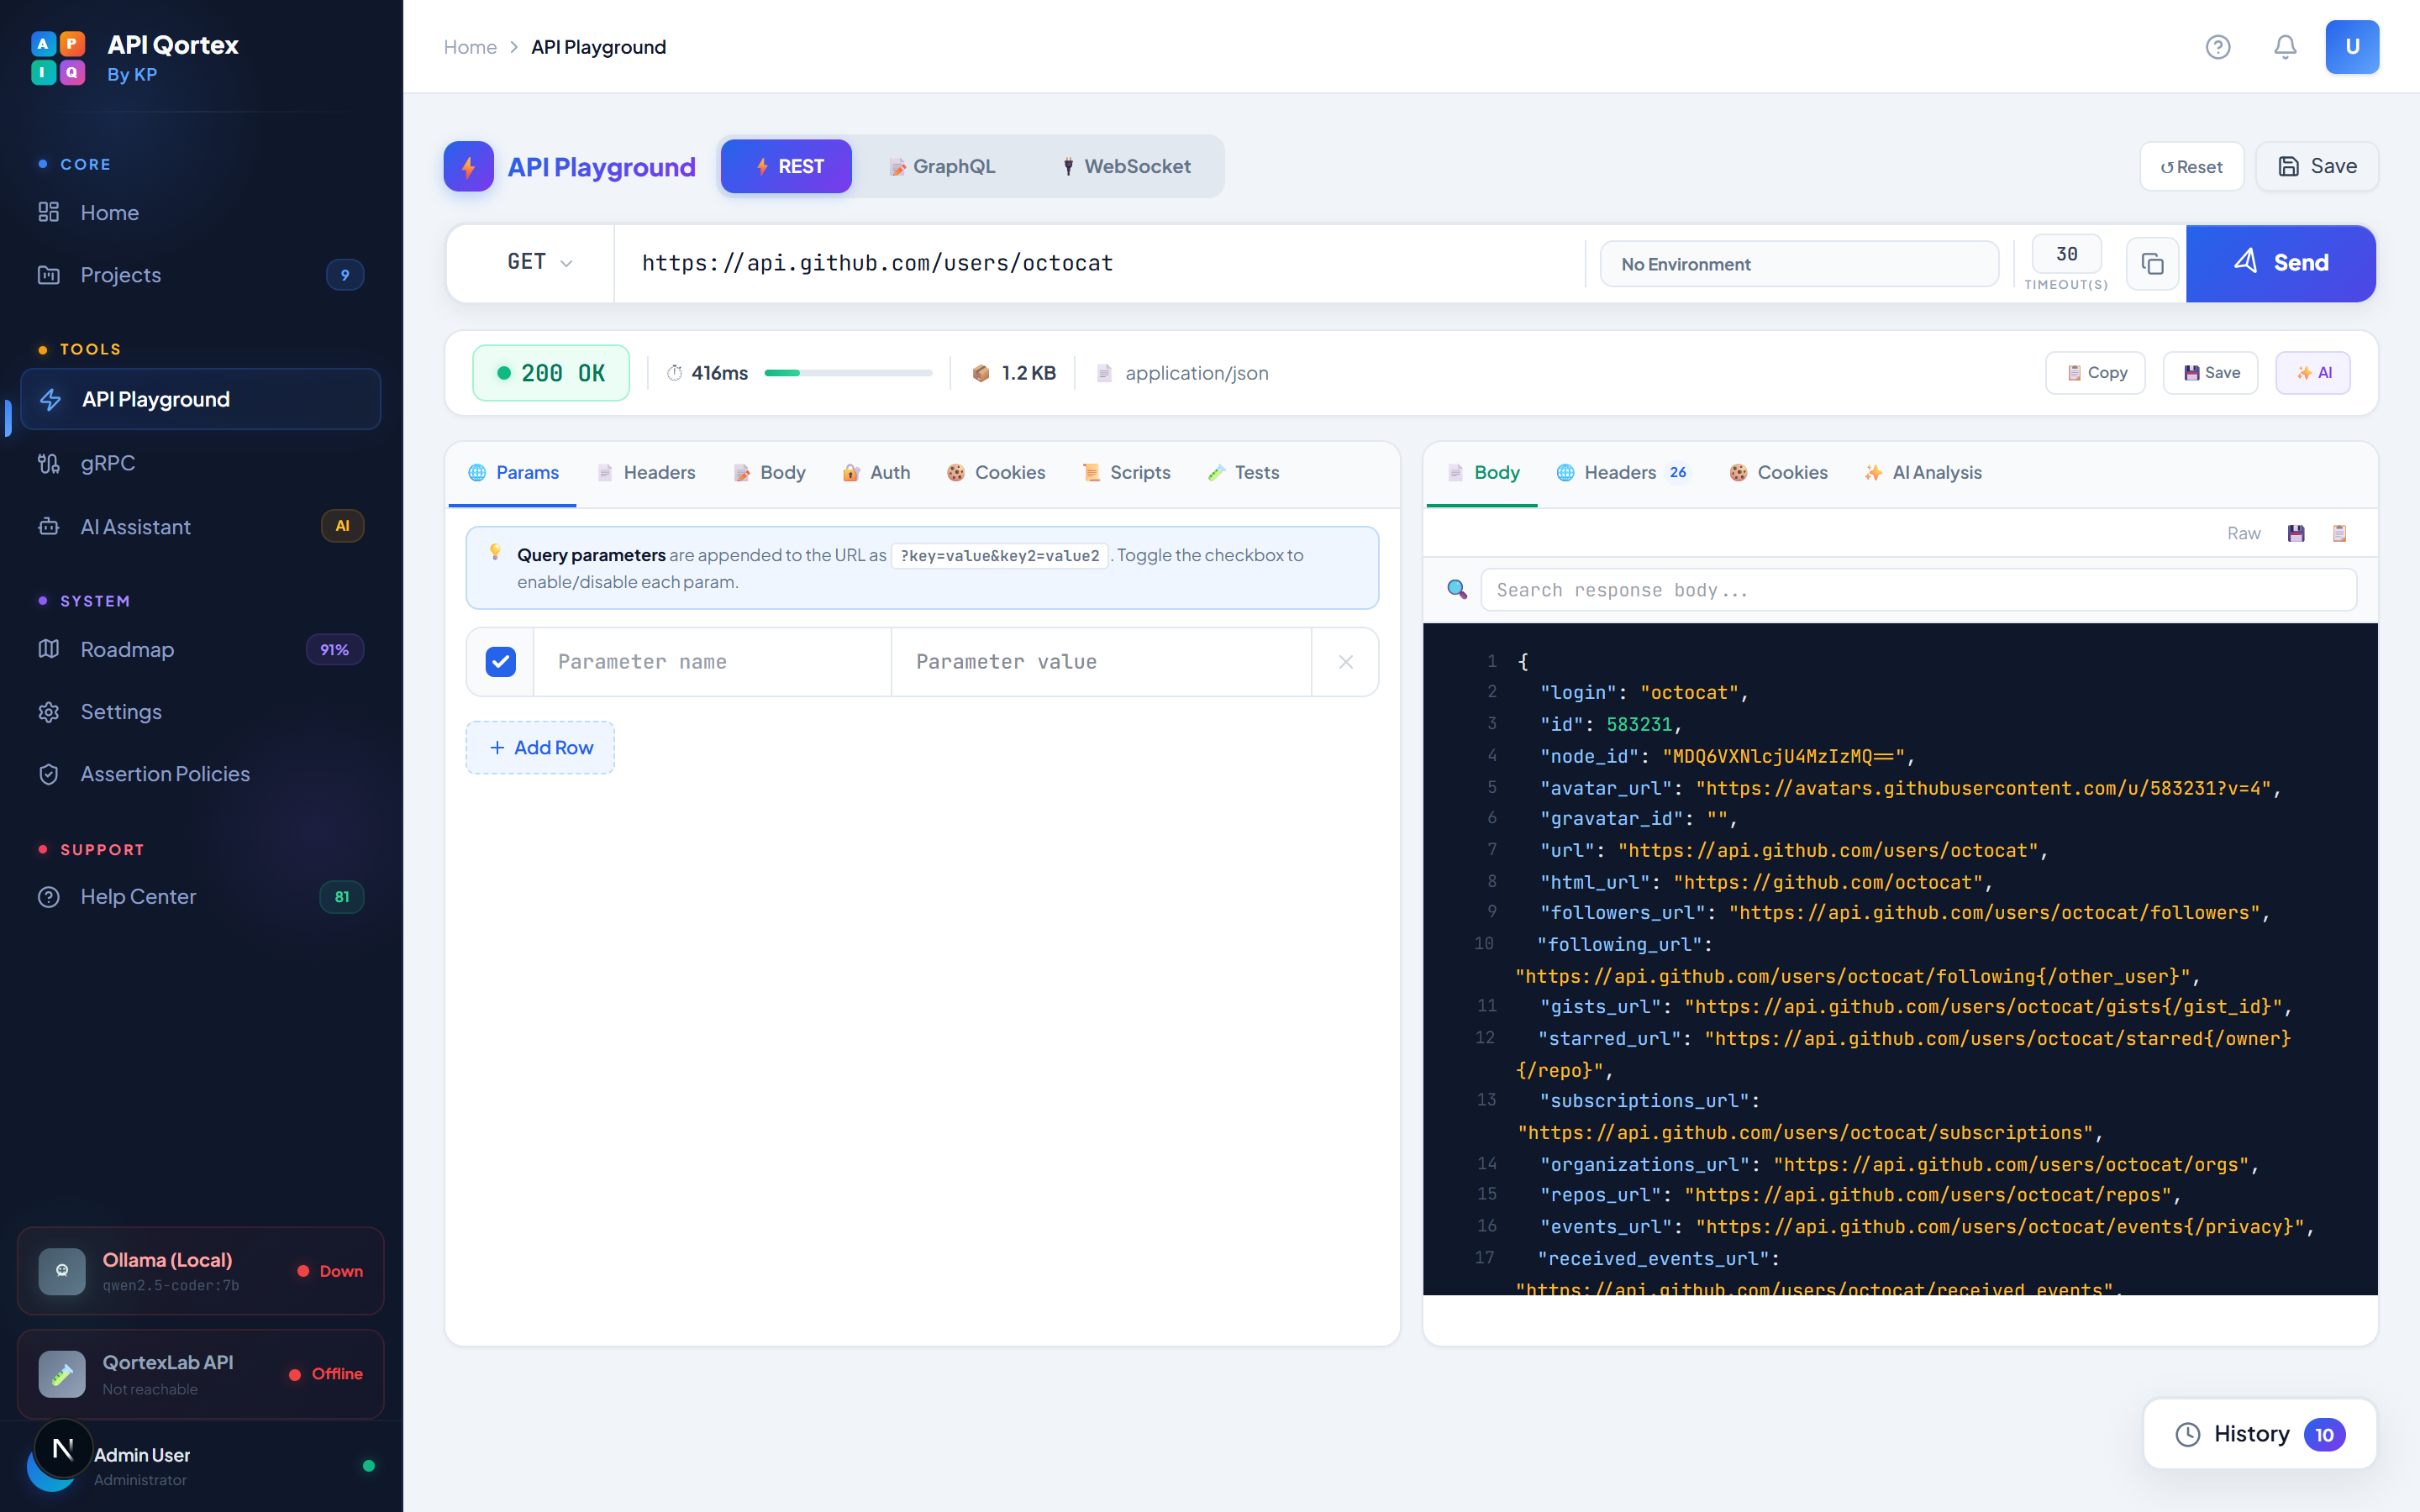Click the response search magnifier icon
This screenshot has height=1512, width=2420.
point(1457,590)
